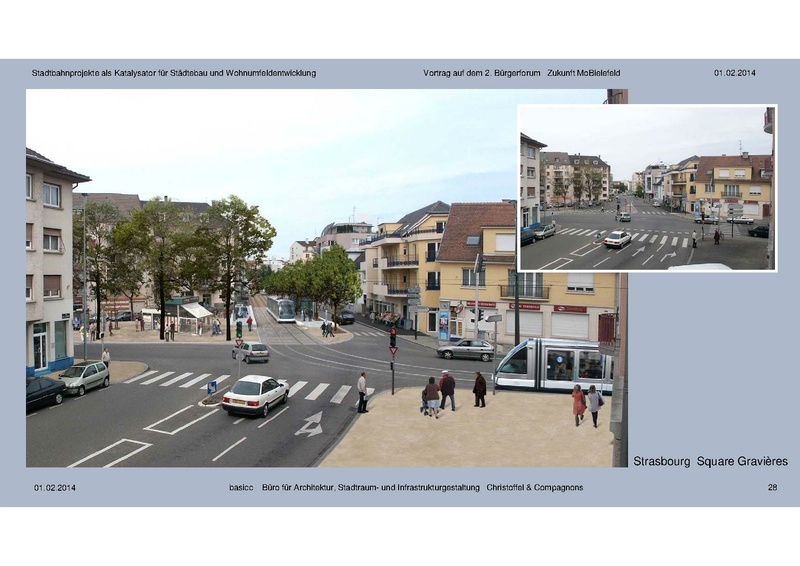Click the date '01.02.2014' in the top-right header

[x=734, y=73]
